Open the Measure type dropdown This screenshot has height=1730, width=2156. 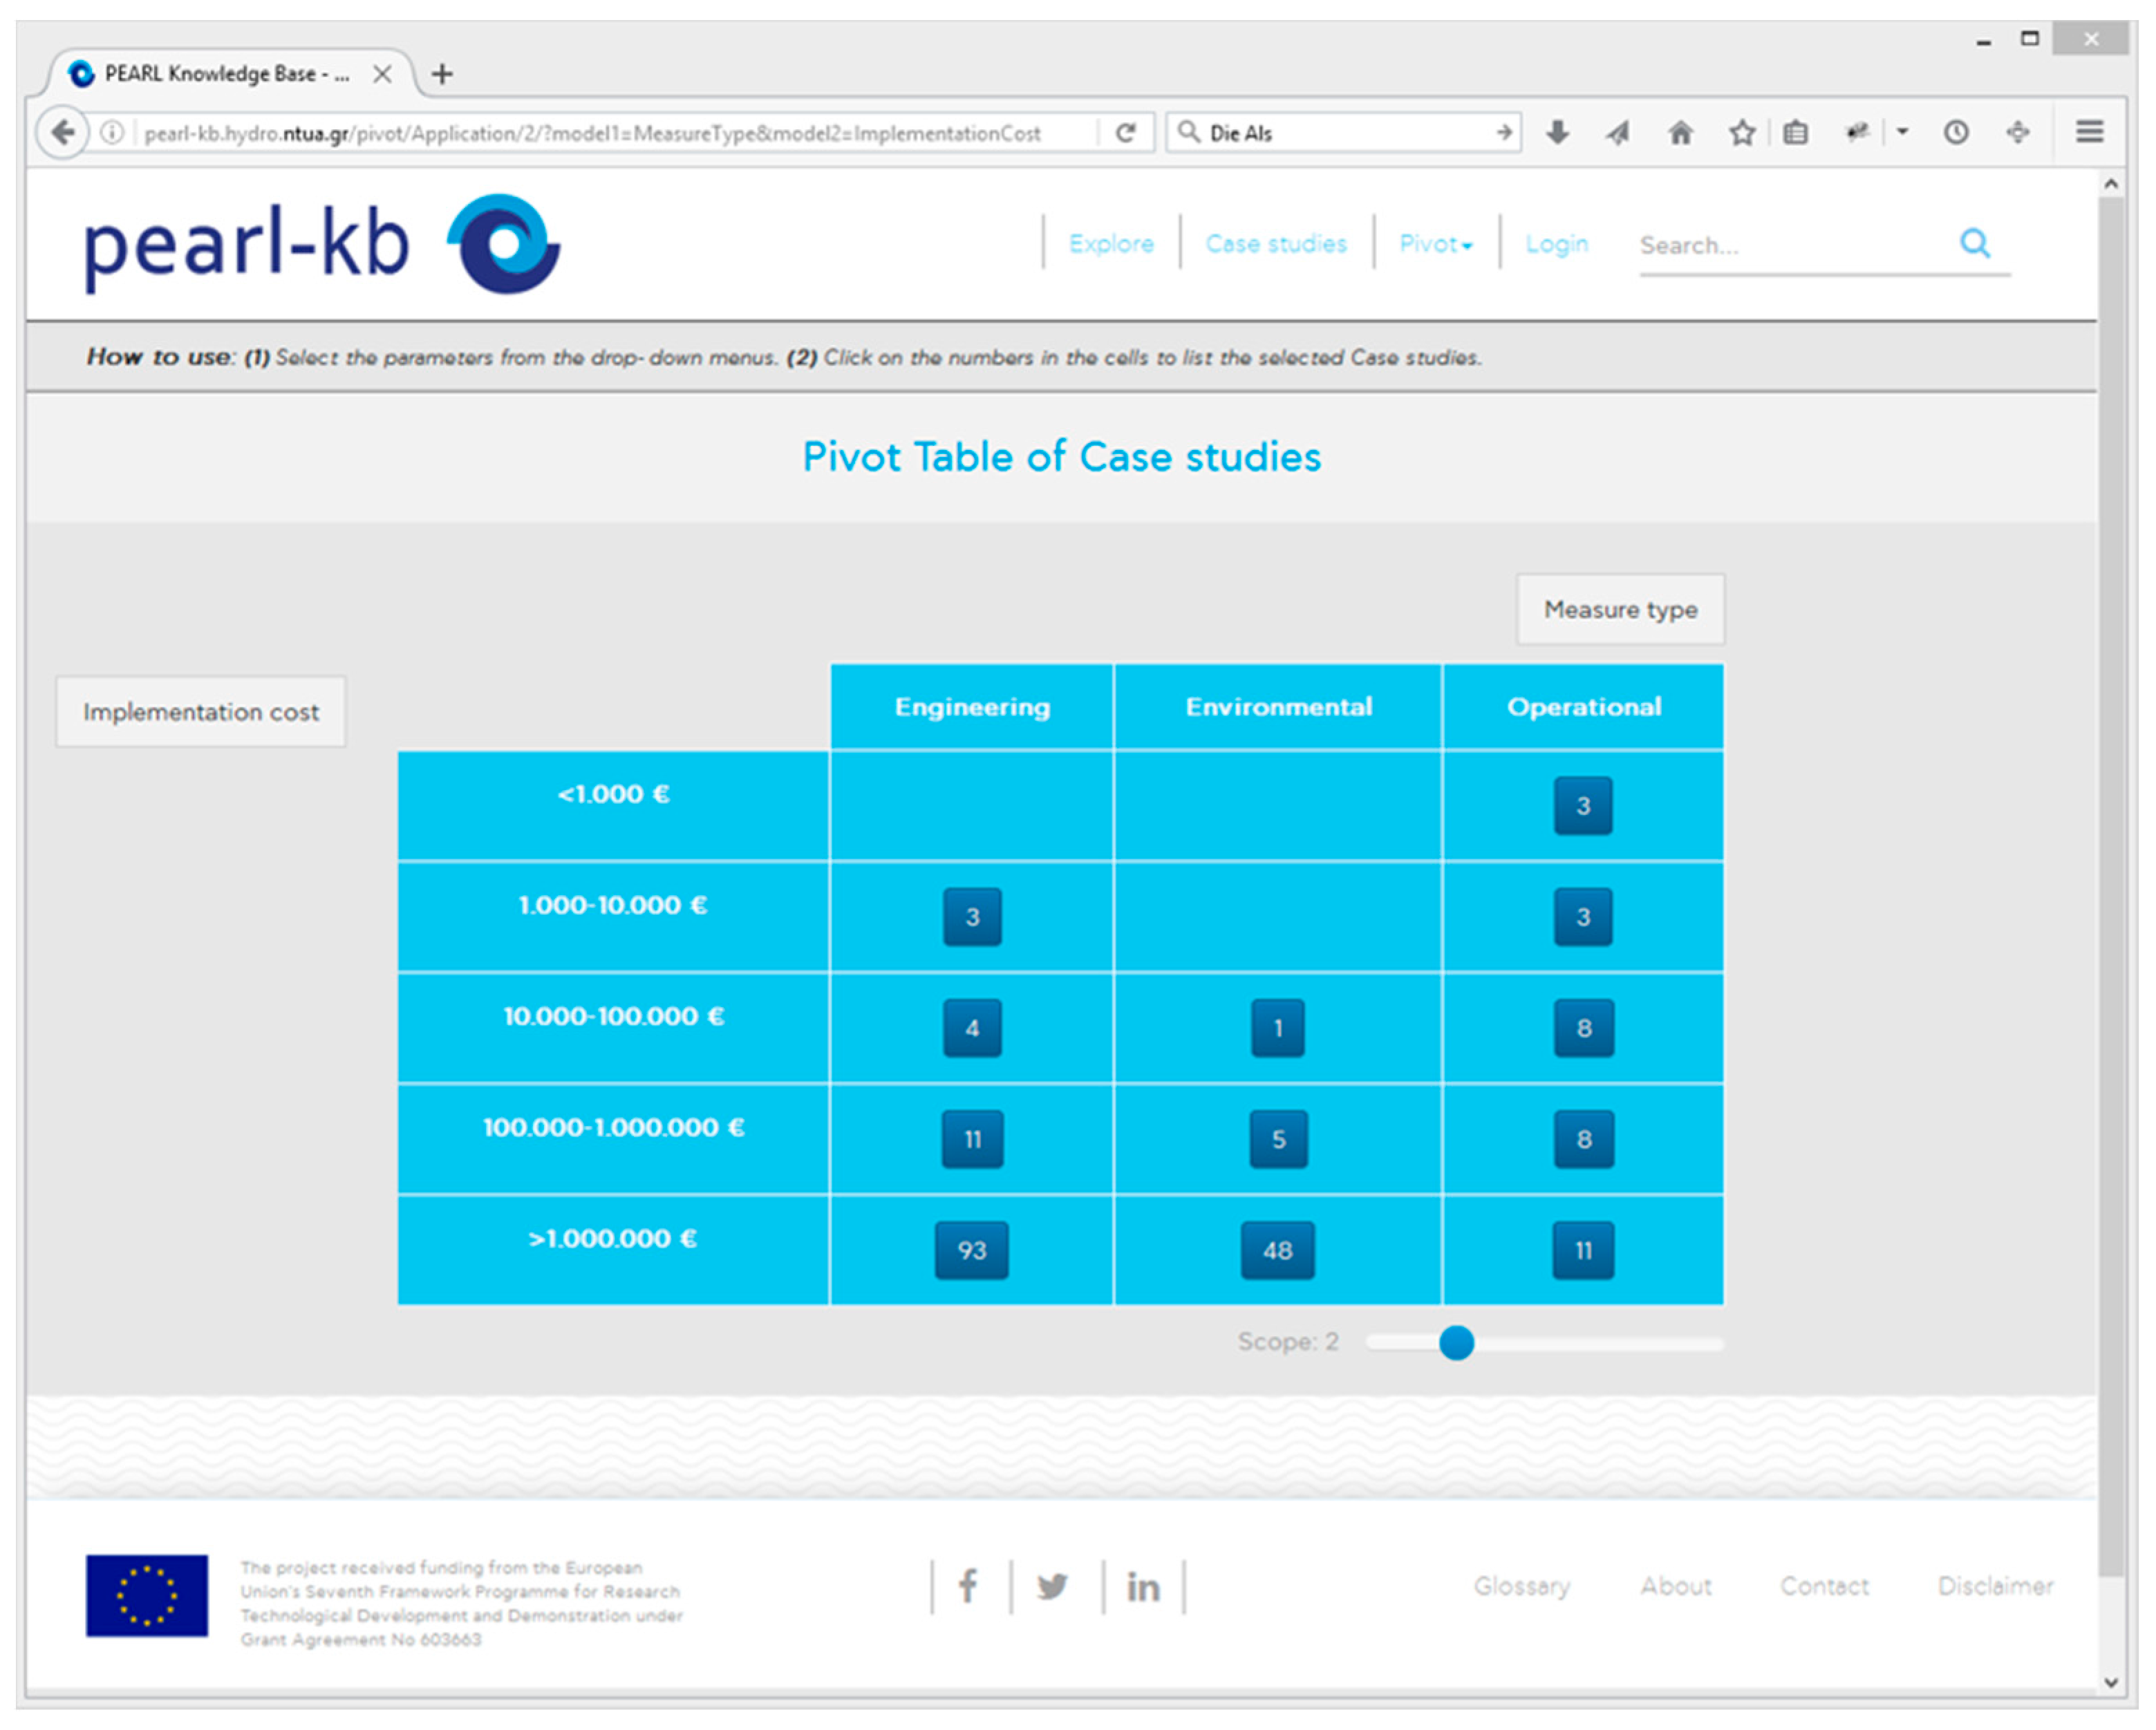[1620, 609]
